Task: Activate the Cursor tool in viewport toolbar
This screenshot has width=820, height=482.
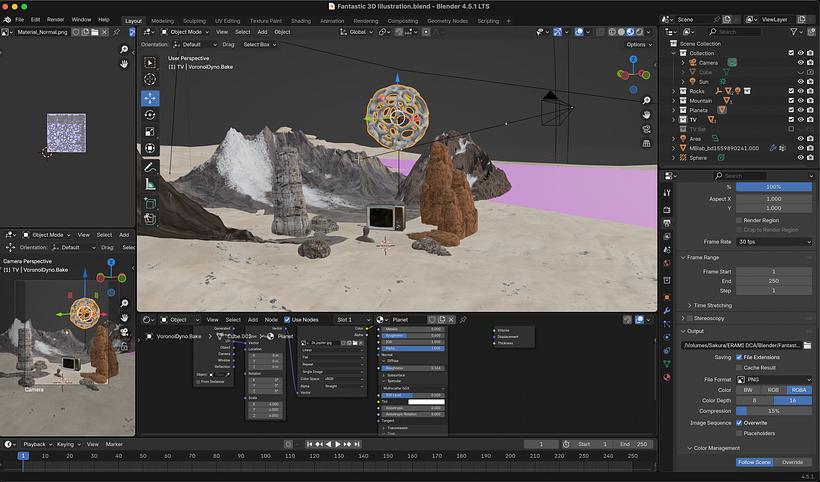Action: click(x=150, y=80)
